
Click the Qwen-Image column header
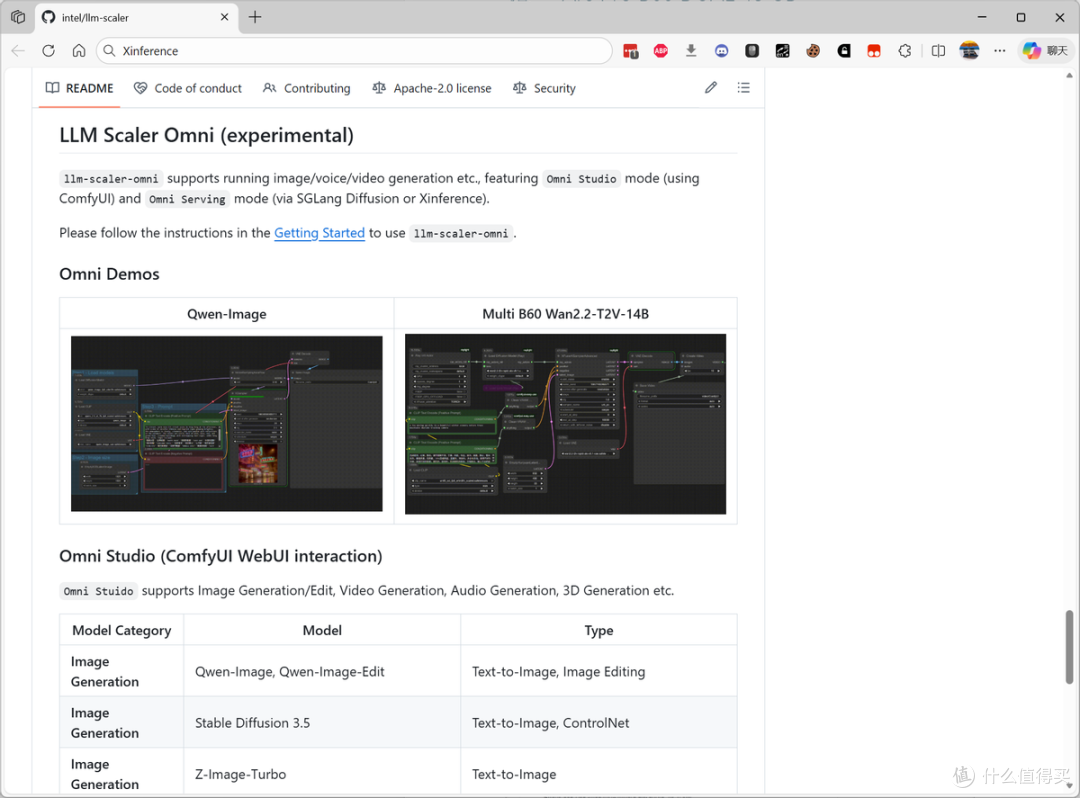pyautogui.click(x=227, y=314)
